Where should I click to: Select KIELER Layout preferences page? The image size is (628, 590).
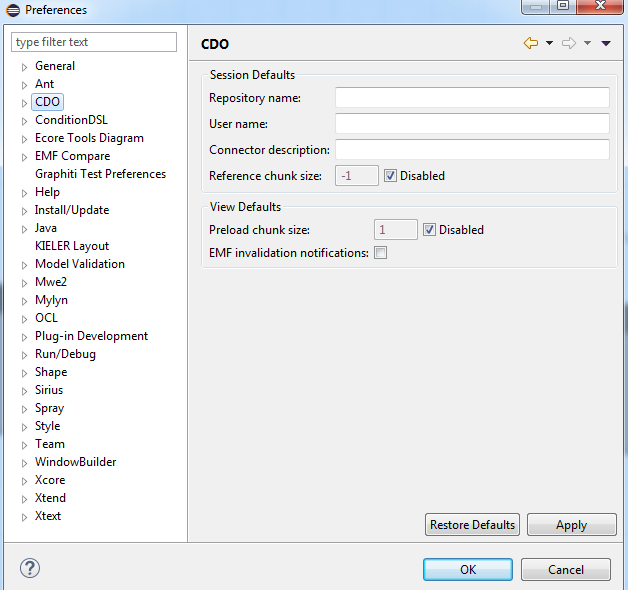72,246
